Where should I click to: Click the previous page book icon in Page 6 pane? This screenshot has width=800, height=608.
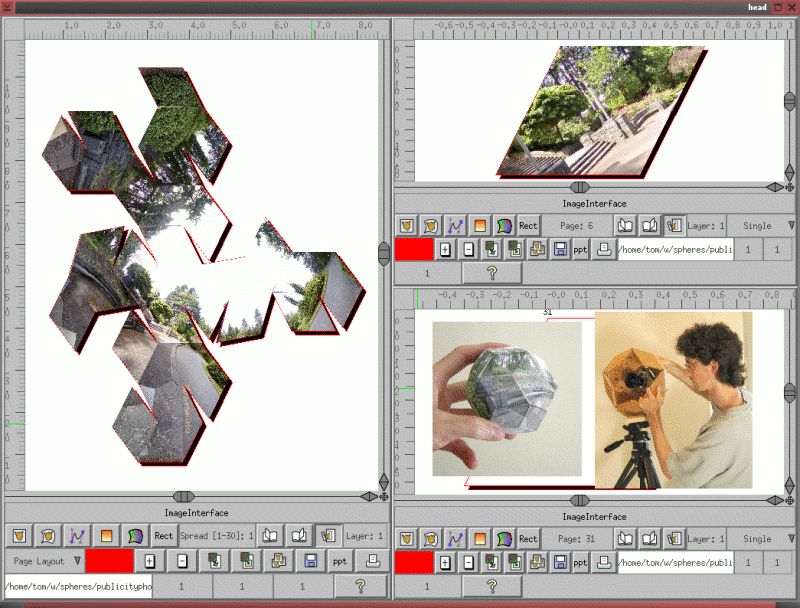(625, 226)
